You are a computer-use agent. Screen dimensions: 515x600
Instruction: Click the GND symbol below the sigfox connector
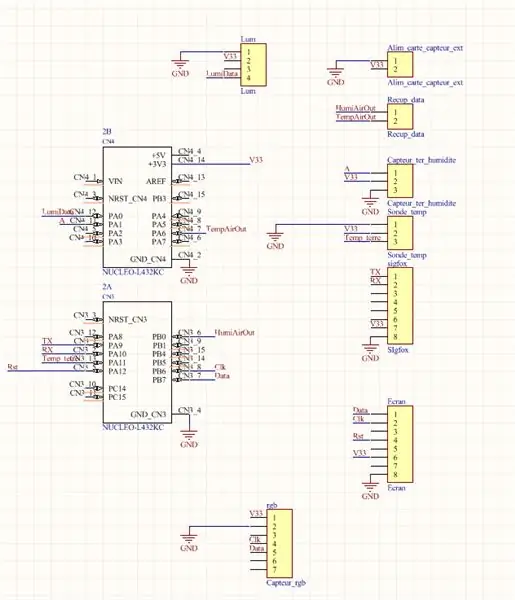[370, 353]
